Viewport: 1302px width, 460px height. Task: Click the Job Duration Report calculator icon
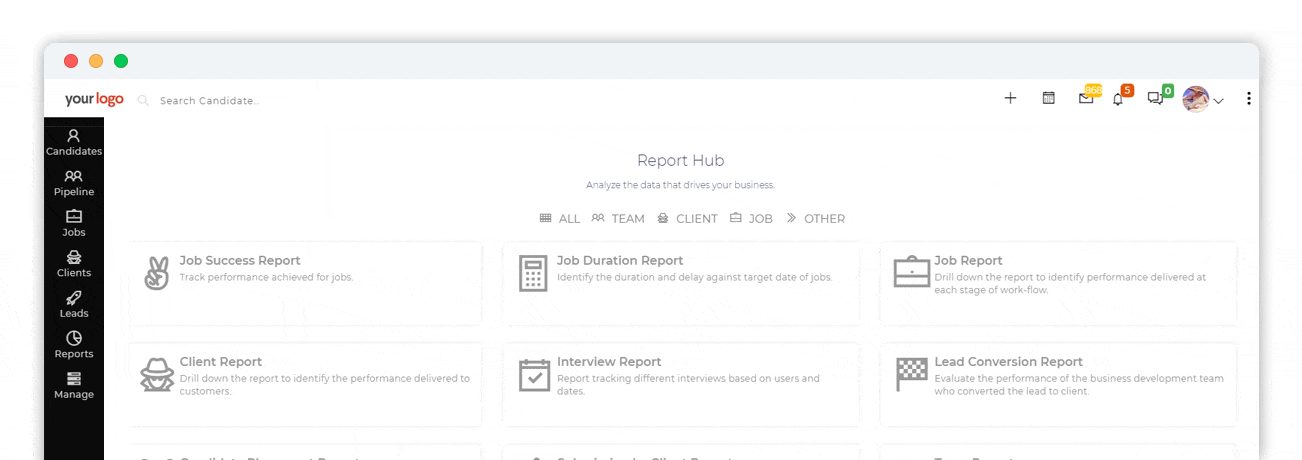tap(533, 273)
